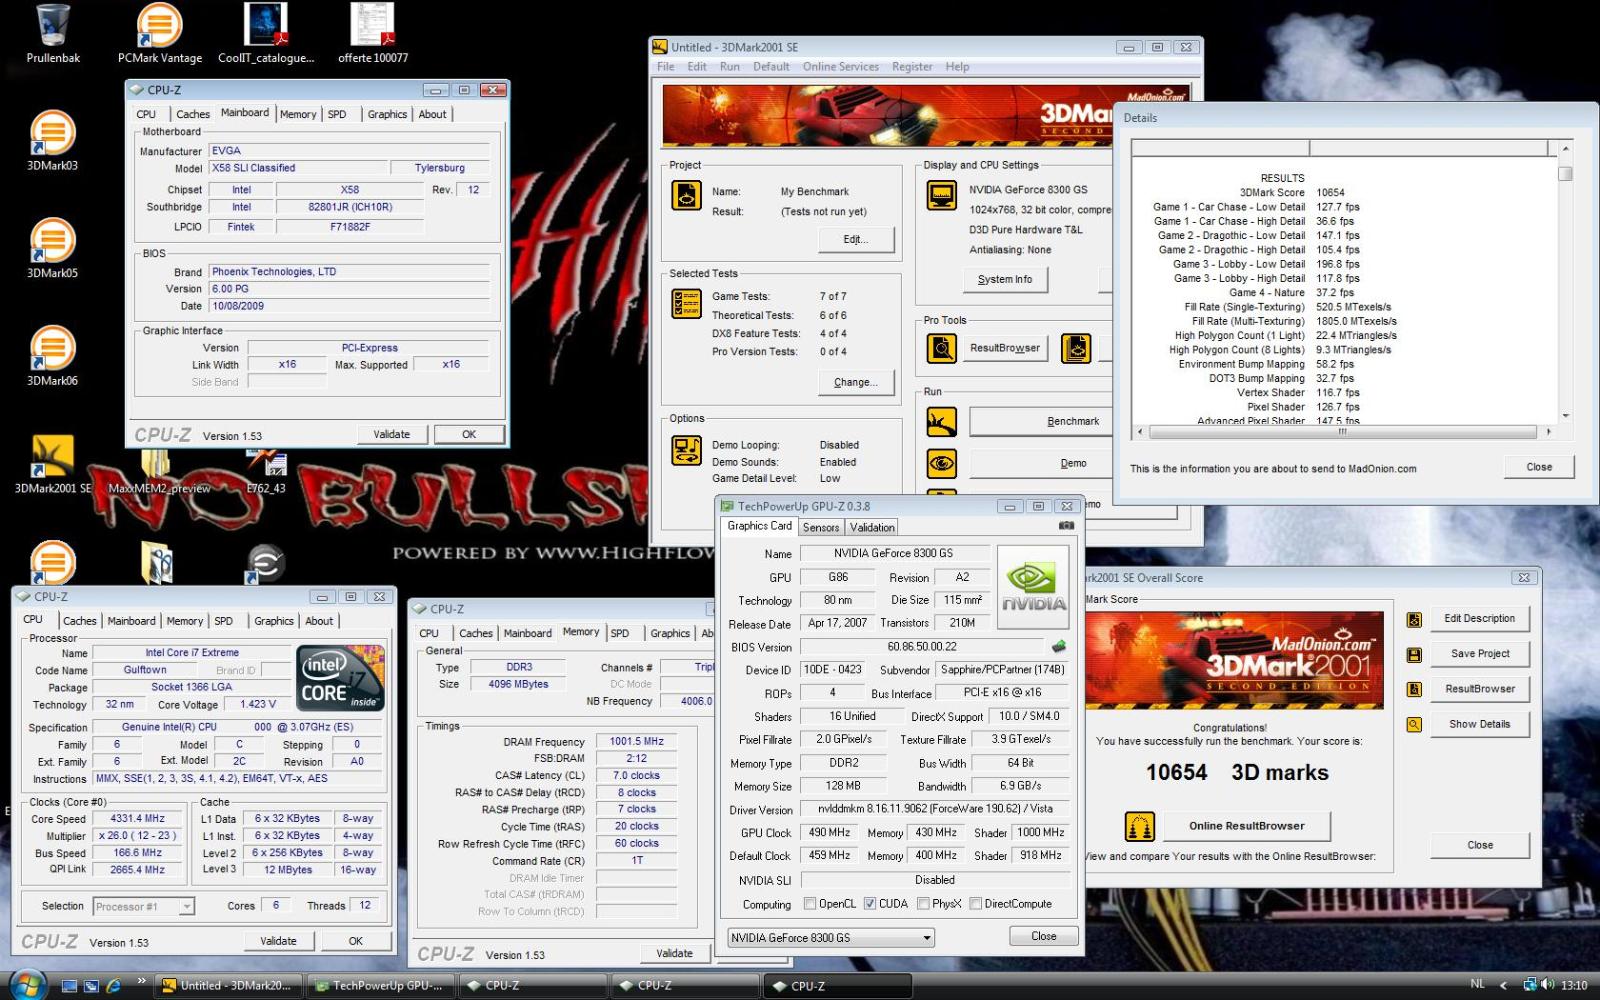Click the Change... button for Selected Tests
Image resolution: width=1600 pixels, height=1000 pixels.
point(855,382)
